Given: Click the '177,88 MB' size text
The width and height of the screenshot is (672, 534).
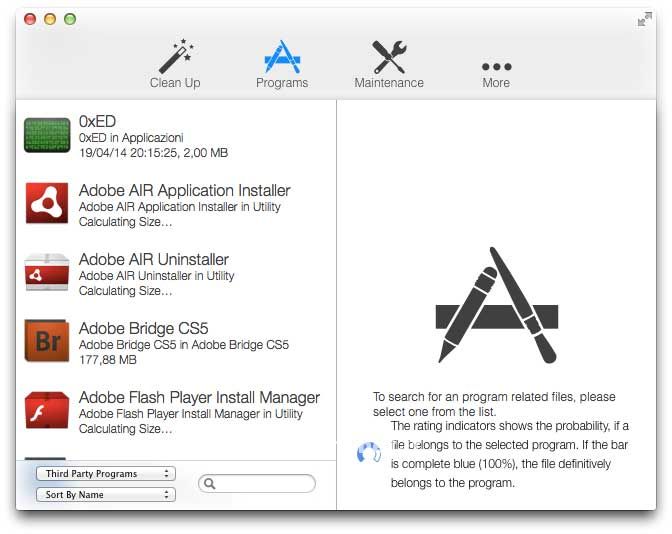Looking at the screenshot, I should (x=108, y=360).
